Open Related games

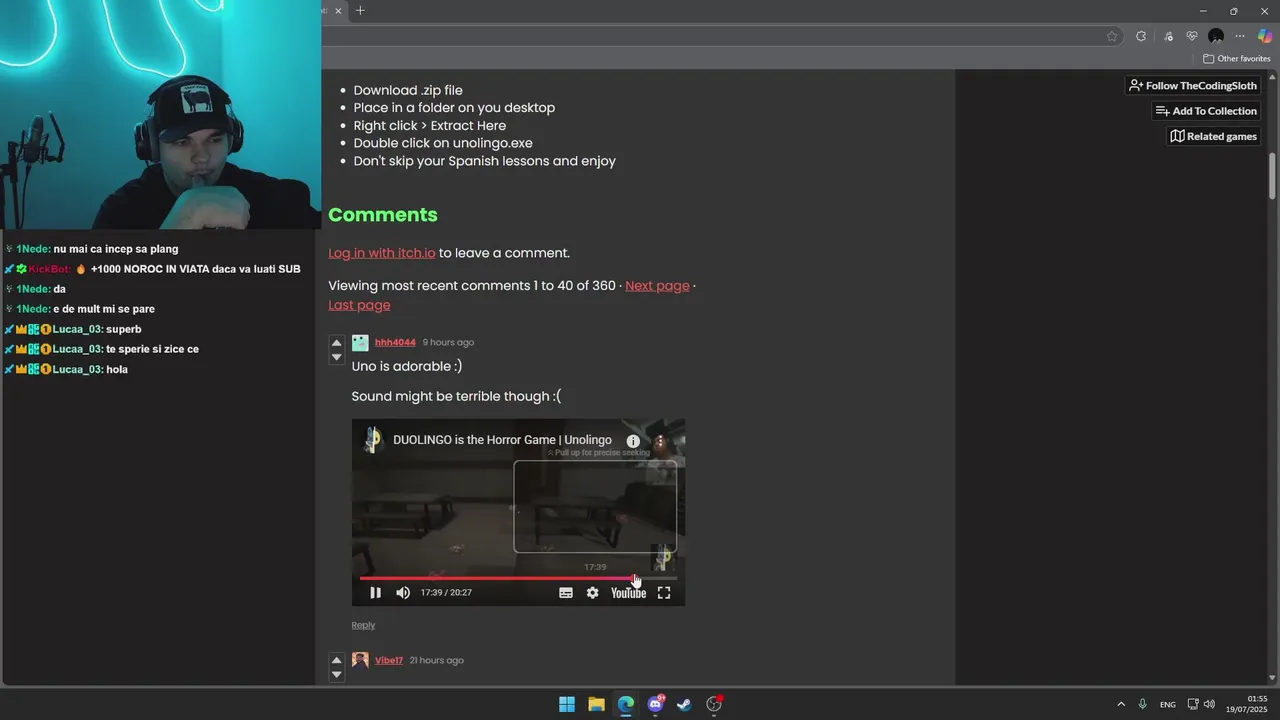pos(1214,136)
